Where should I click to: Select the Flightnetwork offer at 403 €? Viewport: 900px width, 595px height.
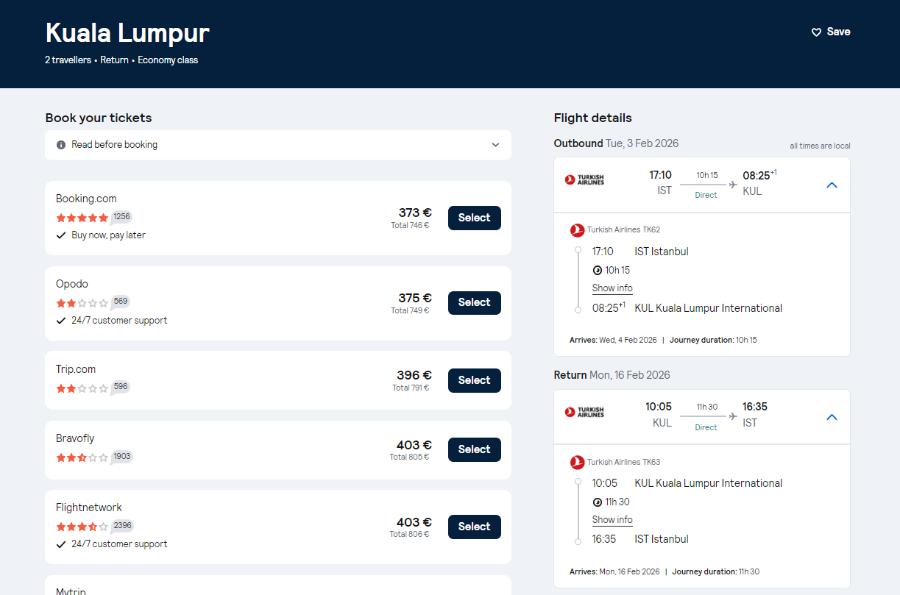[x=474, y=527]
